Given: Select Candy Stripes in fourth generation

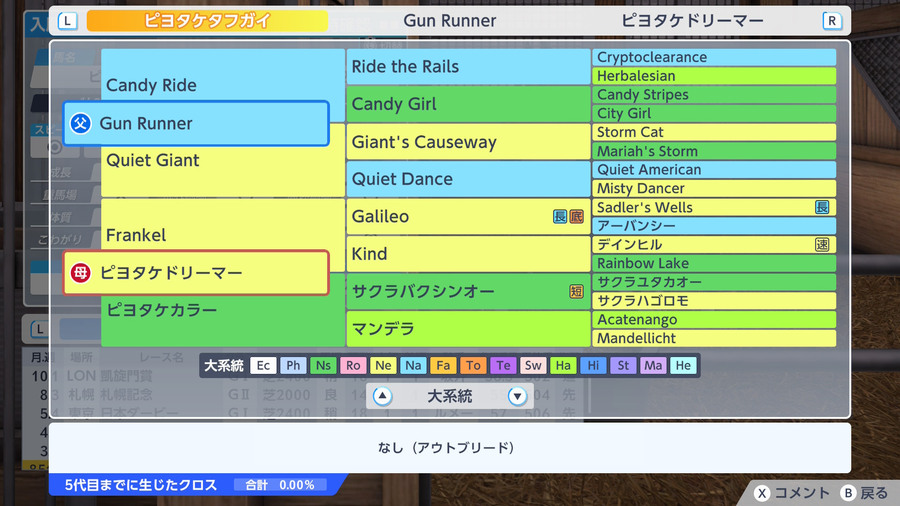Looking at the screenshot, I should pos(714,95).
